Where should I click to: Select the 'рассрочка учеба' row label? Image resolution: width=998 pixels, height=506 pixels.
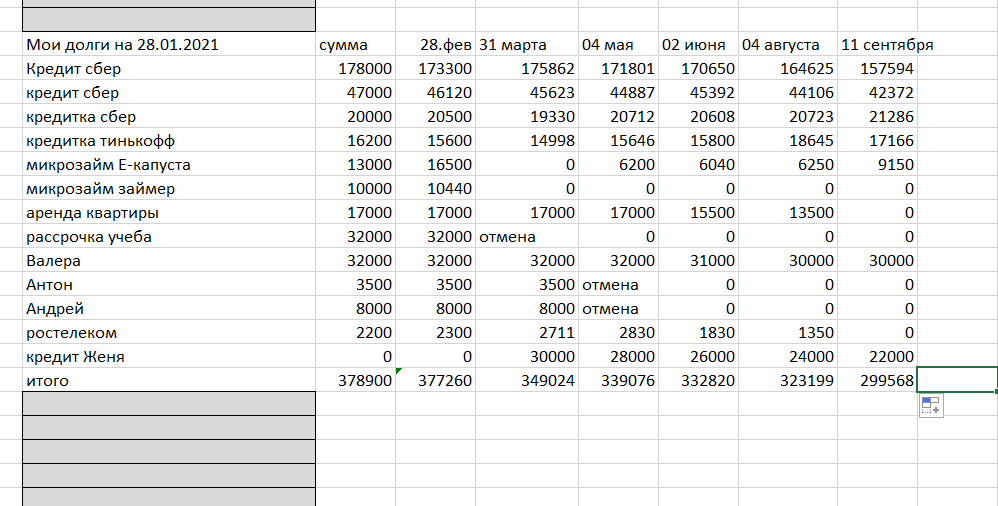[169, 236]
